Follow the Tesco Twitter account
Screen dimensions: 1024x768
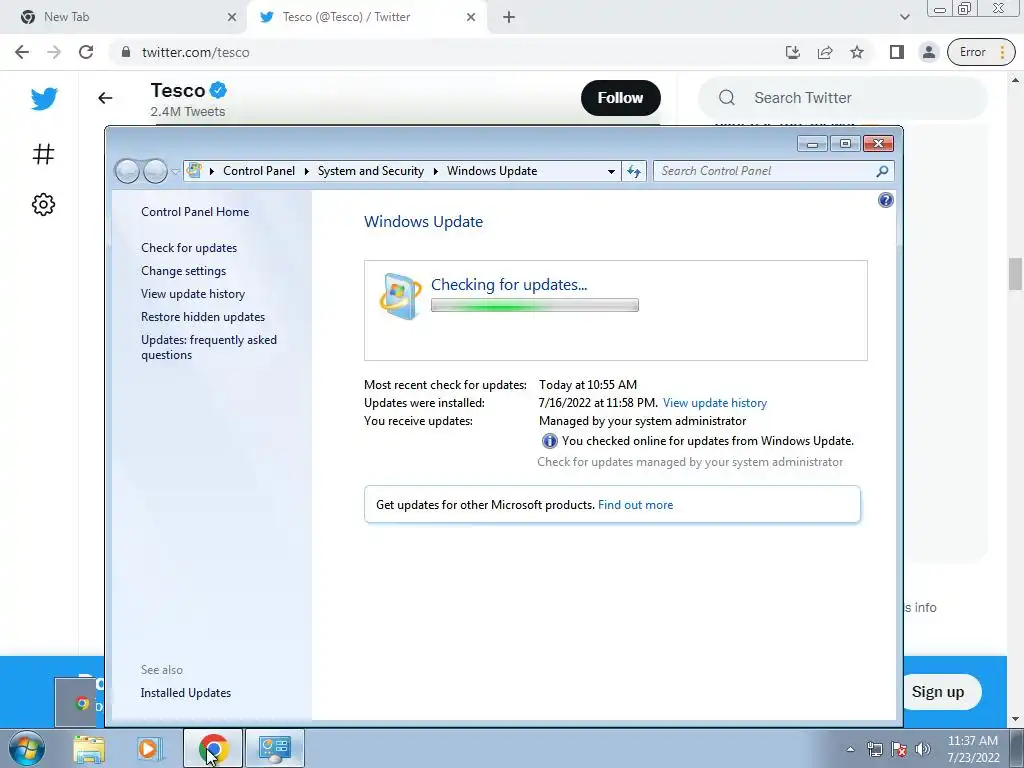click(620, 98)
